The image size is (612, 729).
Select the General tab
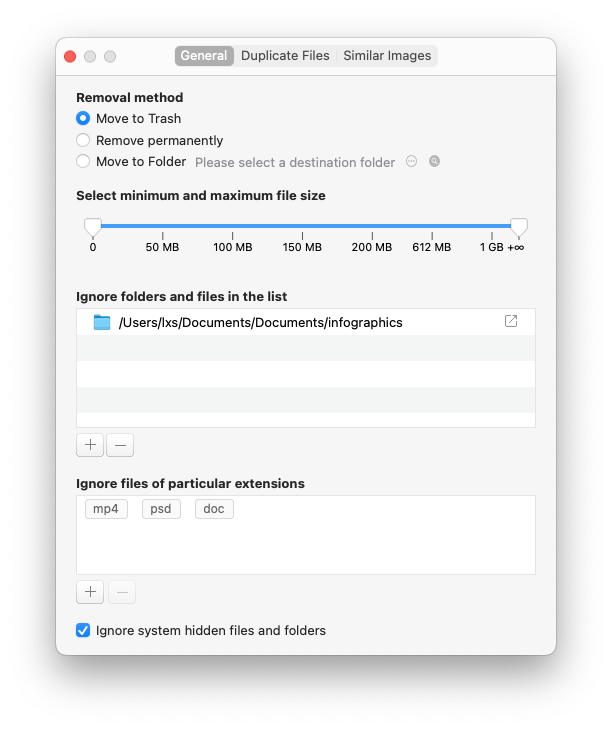coord(204,56)
